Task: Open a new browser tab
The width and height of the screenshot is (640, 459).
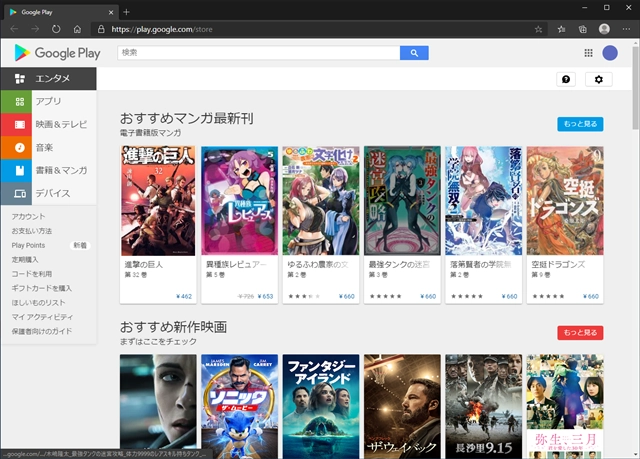Action: 126,12
